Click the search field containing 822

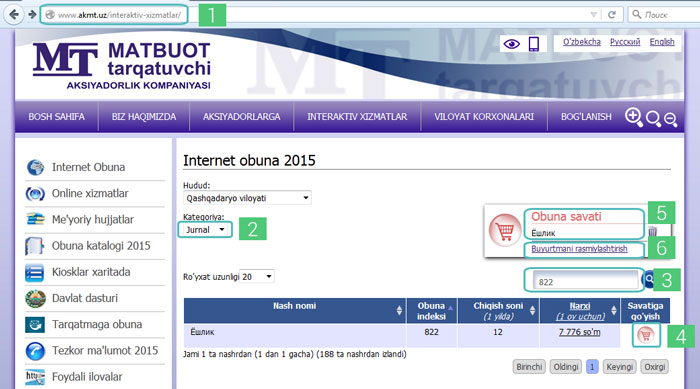pyautogui.click(x=585, y=281)
